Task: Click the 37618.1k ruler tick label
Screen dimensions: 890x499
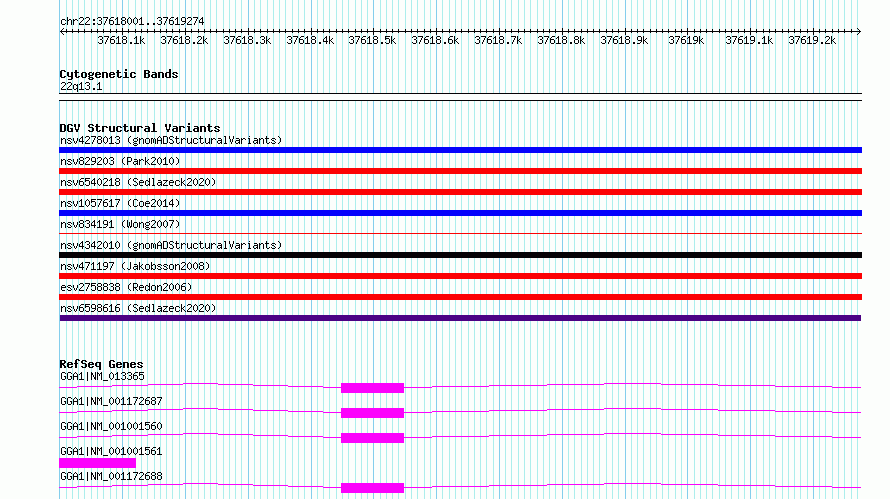Action: (x=121, y=40)
